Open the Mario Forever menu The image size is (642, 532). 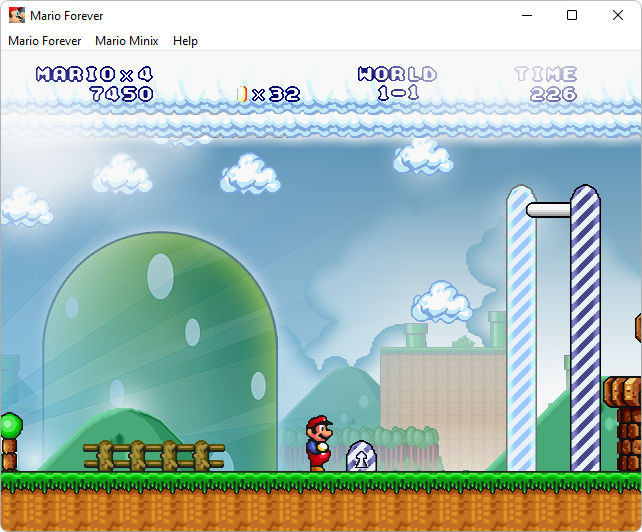45,41
